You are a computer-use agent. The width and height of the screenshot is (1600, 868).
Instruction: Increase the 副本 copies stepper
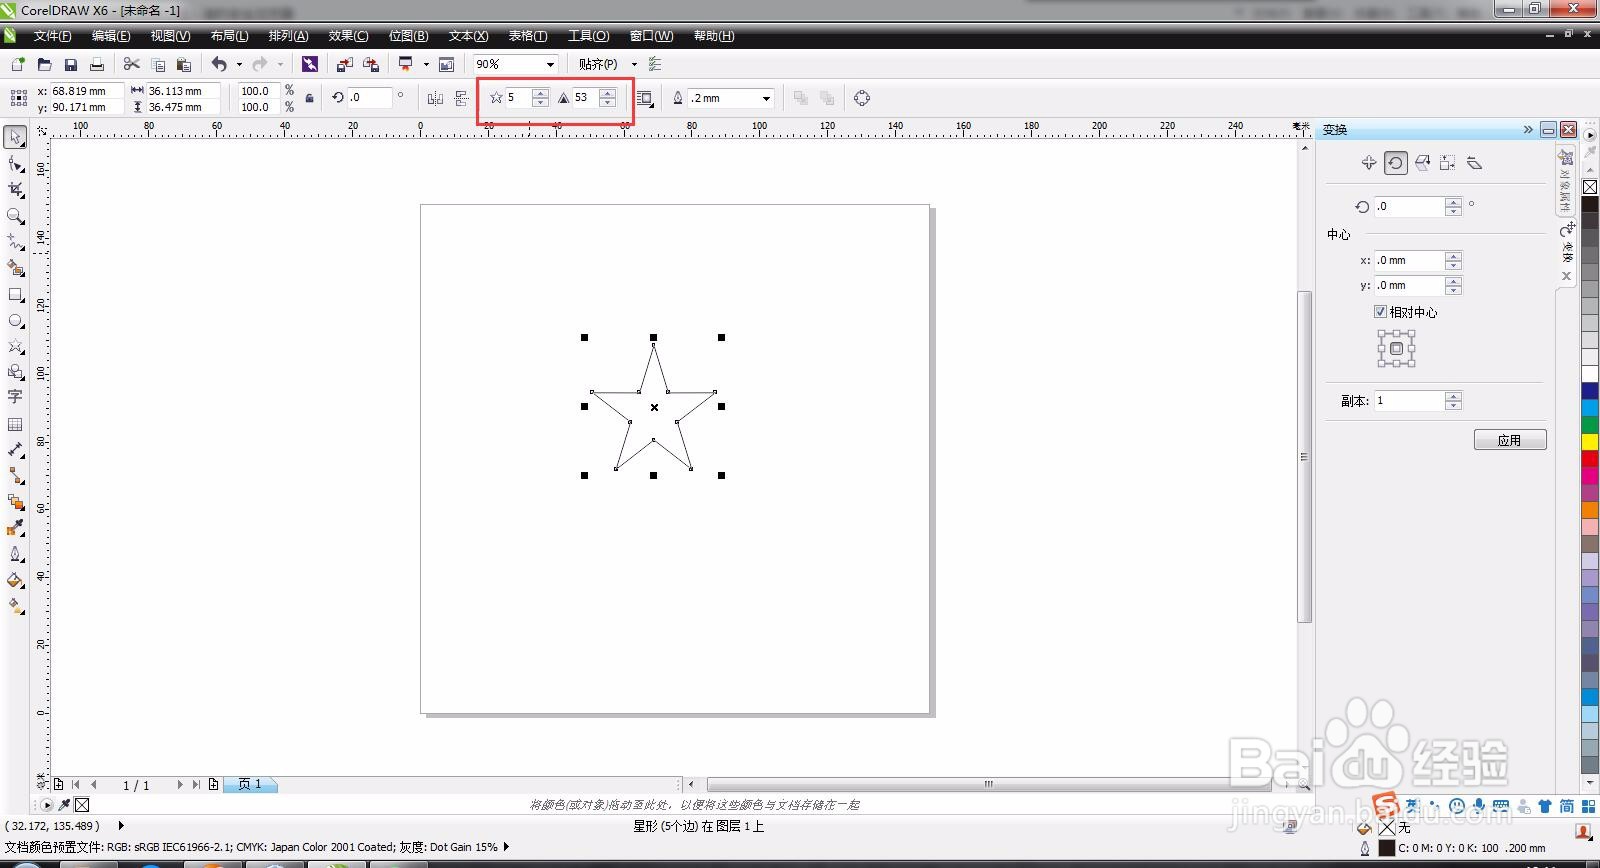[1454, 396]
